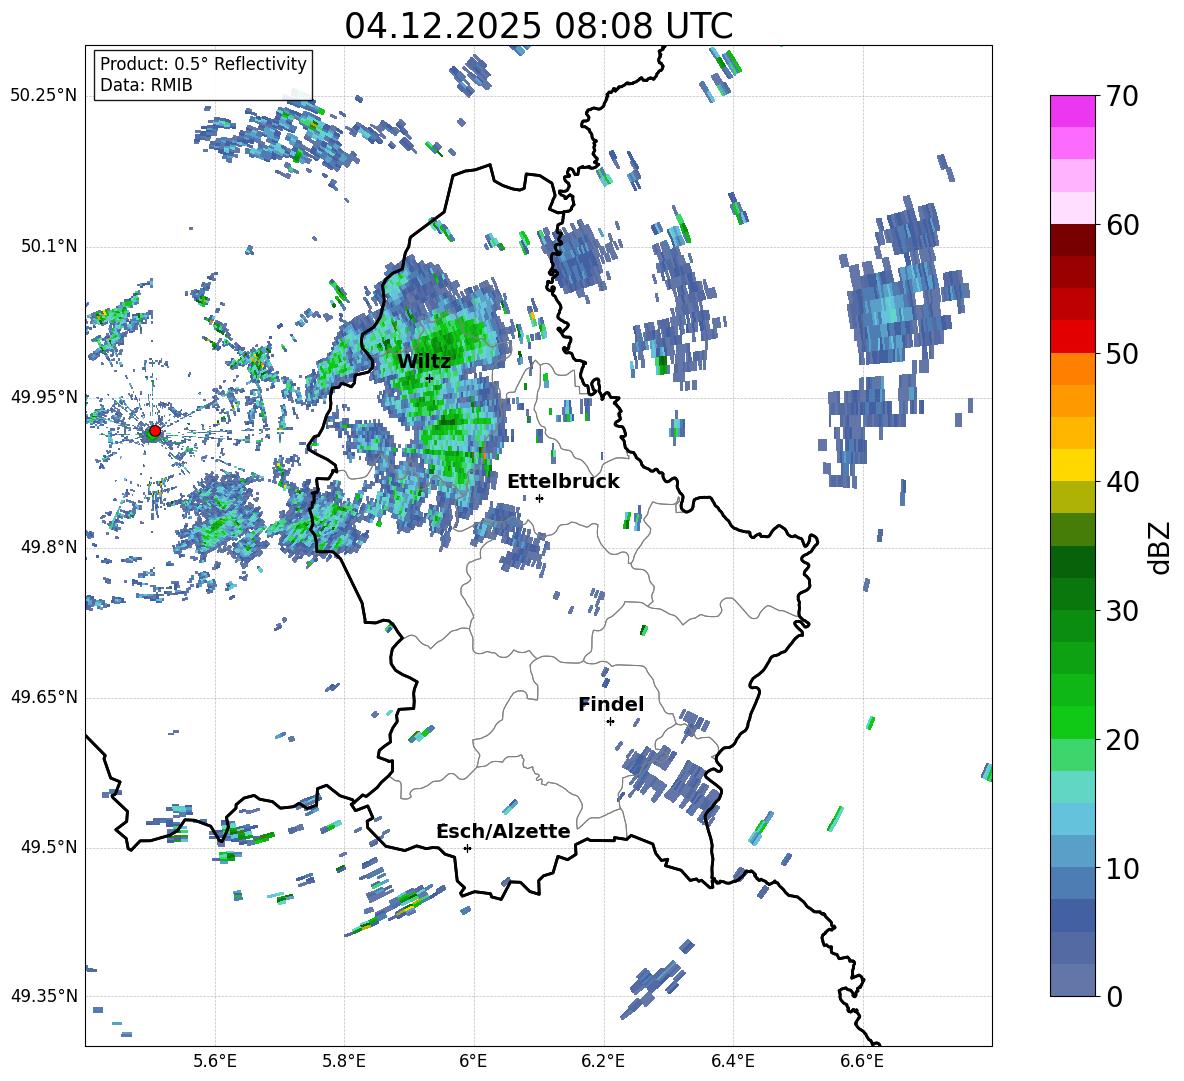
Task: Click the 50.25°N latitude label
Action: [x=44, y=96]
